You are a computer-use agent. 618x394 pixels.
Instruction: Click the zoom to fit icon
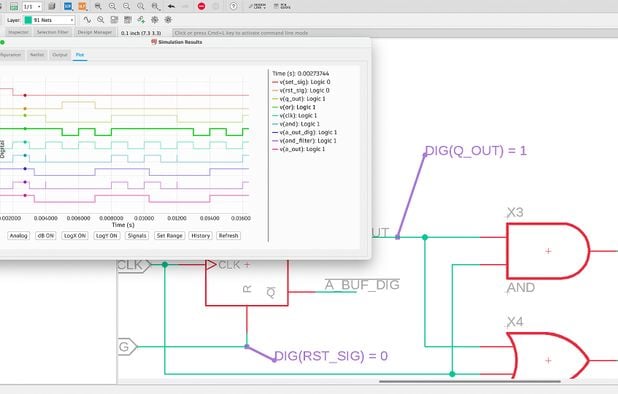(x=98, y=6)
